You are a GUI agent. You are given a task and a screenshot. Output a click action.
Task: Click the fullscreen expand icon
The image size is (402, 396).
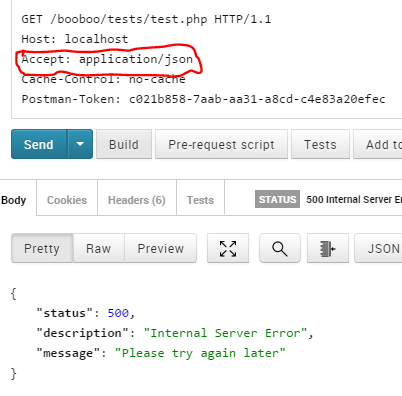tap(228, 248)
